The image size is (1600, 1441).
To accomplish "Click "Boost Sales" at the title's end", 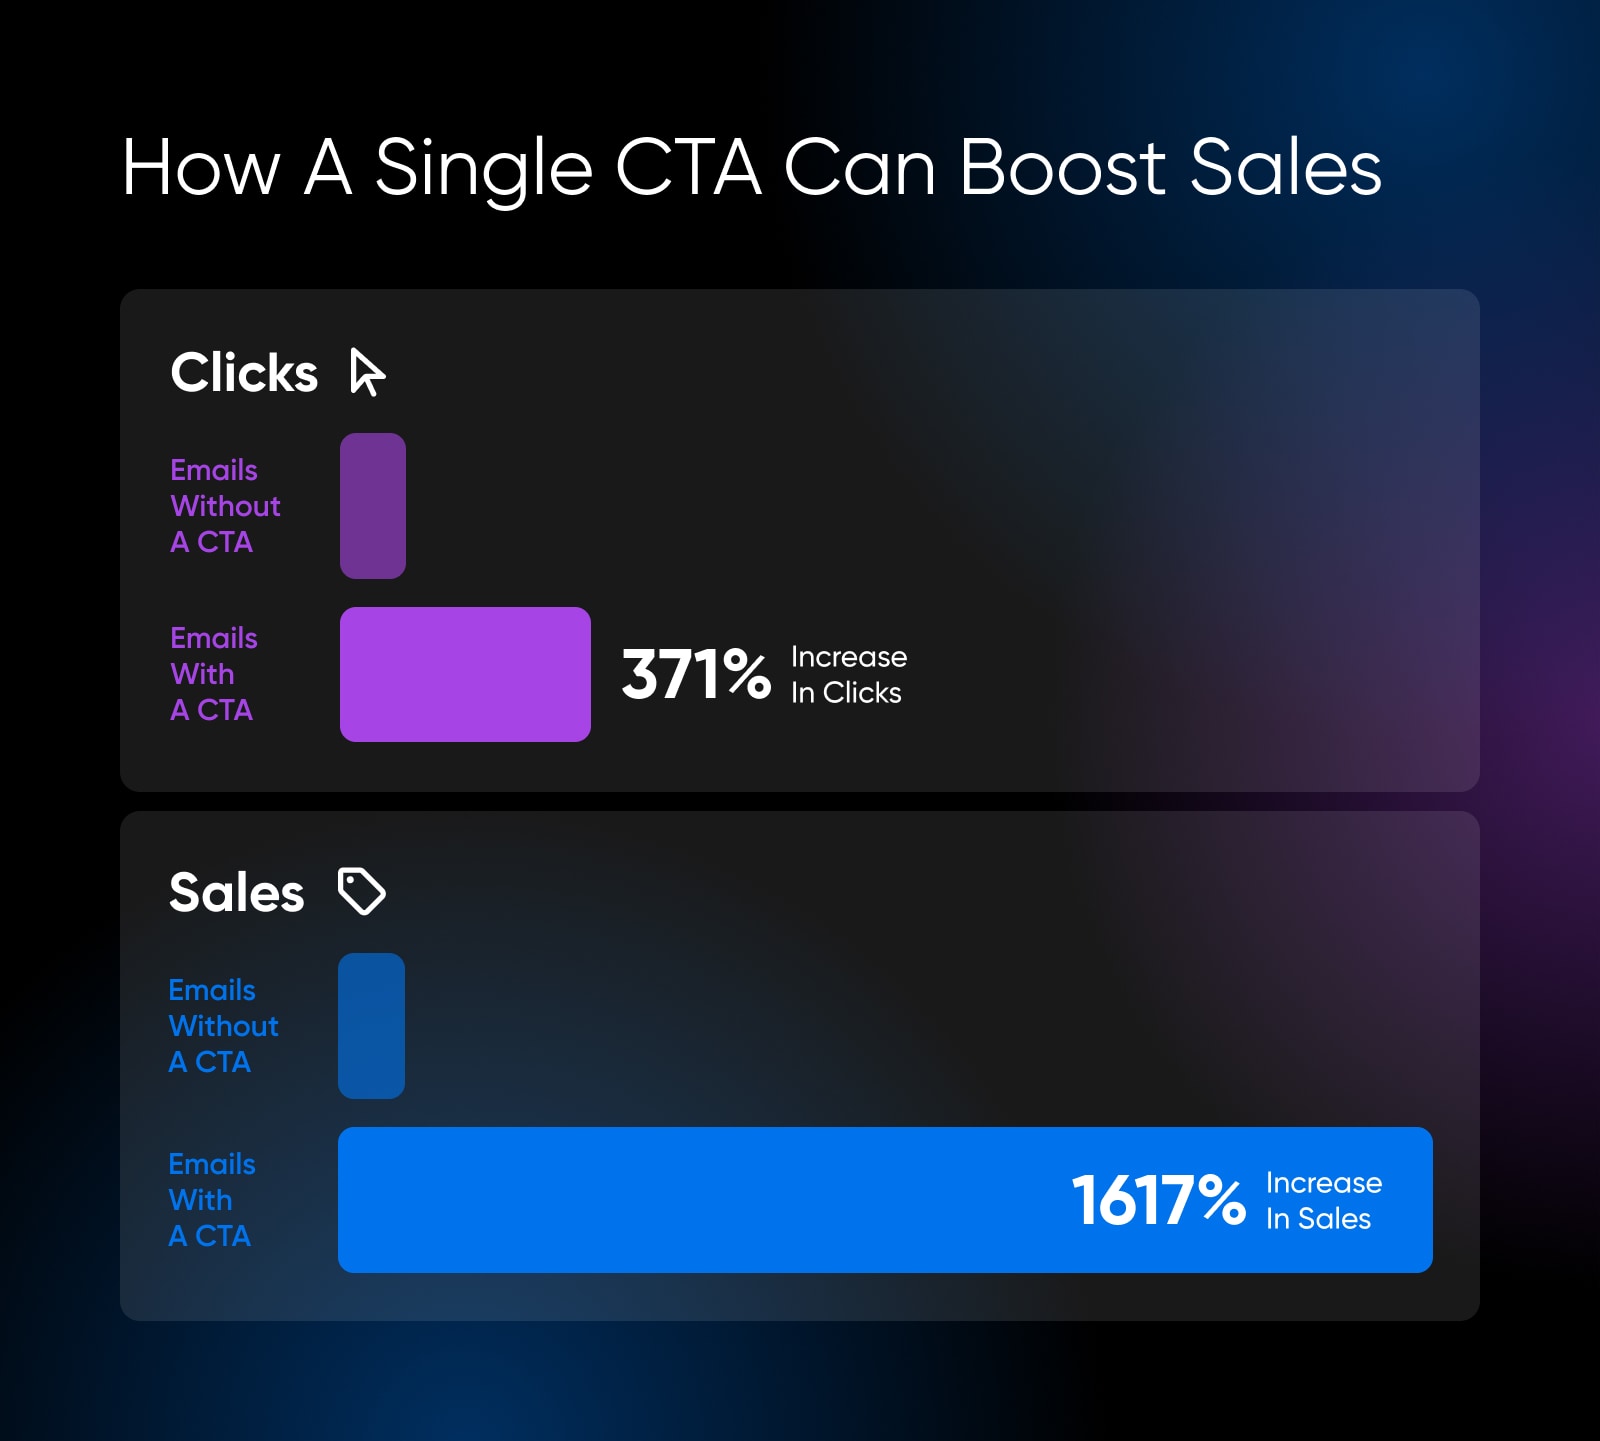I will click(x=1170, y=168).
